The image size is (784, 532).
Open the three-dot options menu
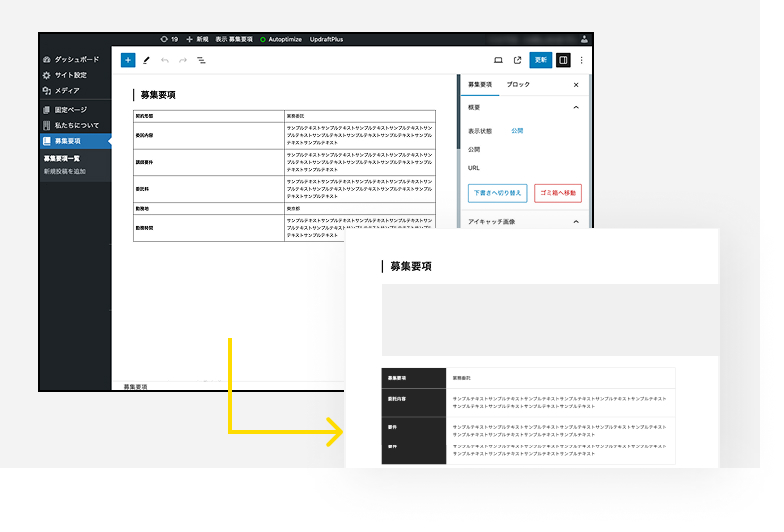point(582,60)
